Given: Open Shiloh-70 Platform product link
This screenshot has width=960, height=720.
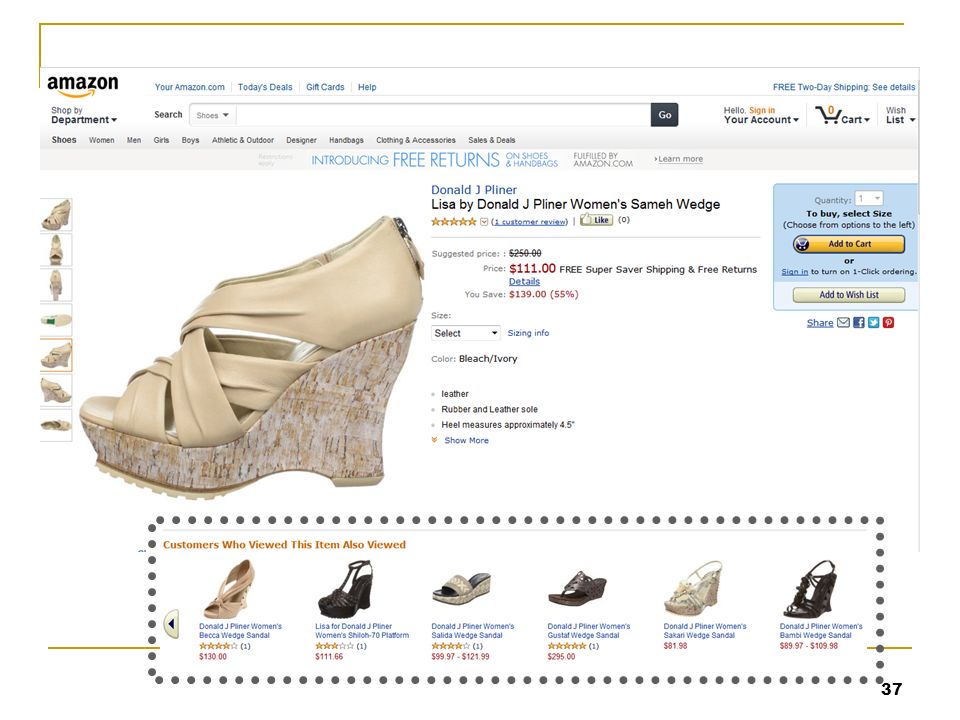Looking at the screenshot, I should click(x=362, y=631).
